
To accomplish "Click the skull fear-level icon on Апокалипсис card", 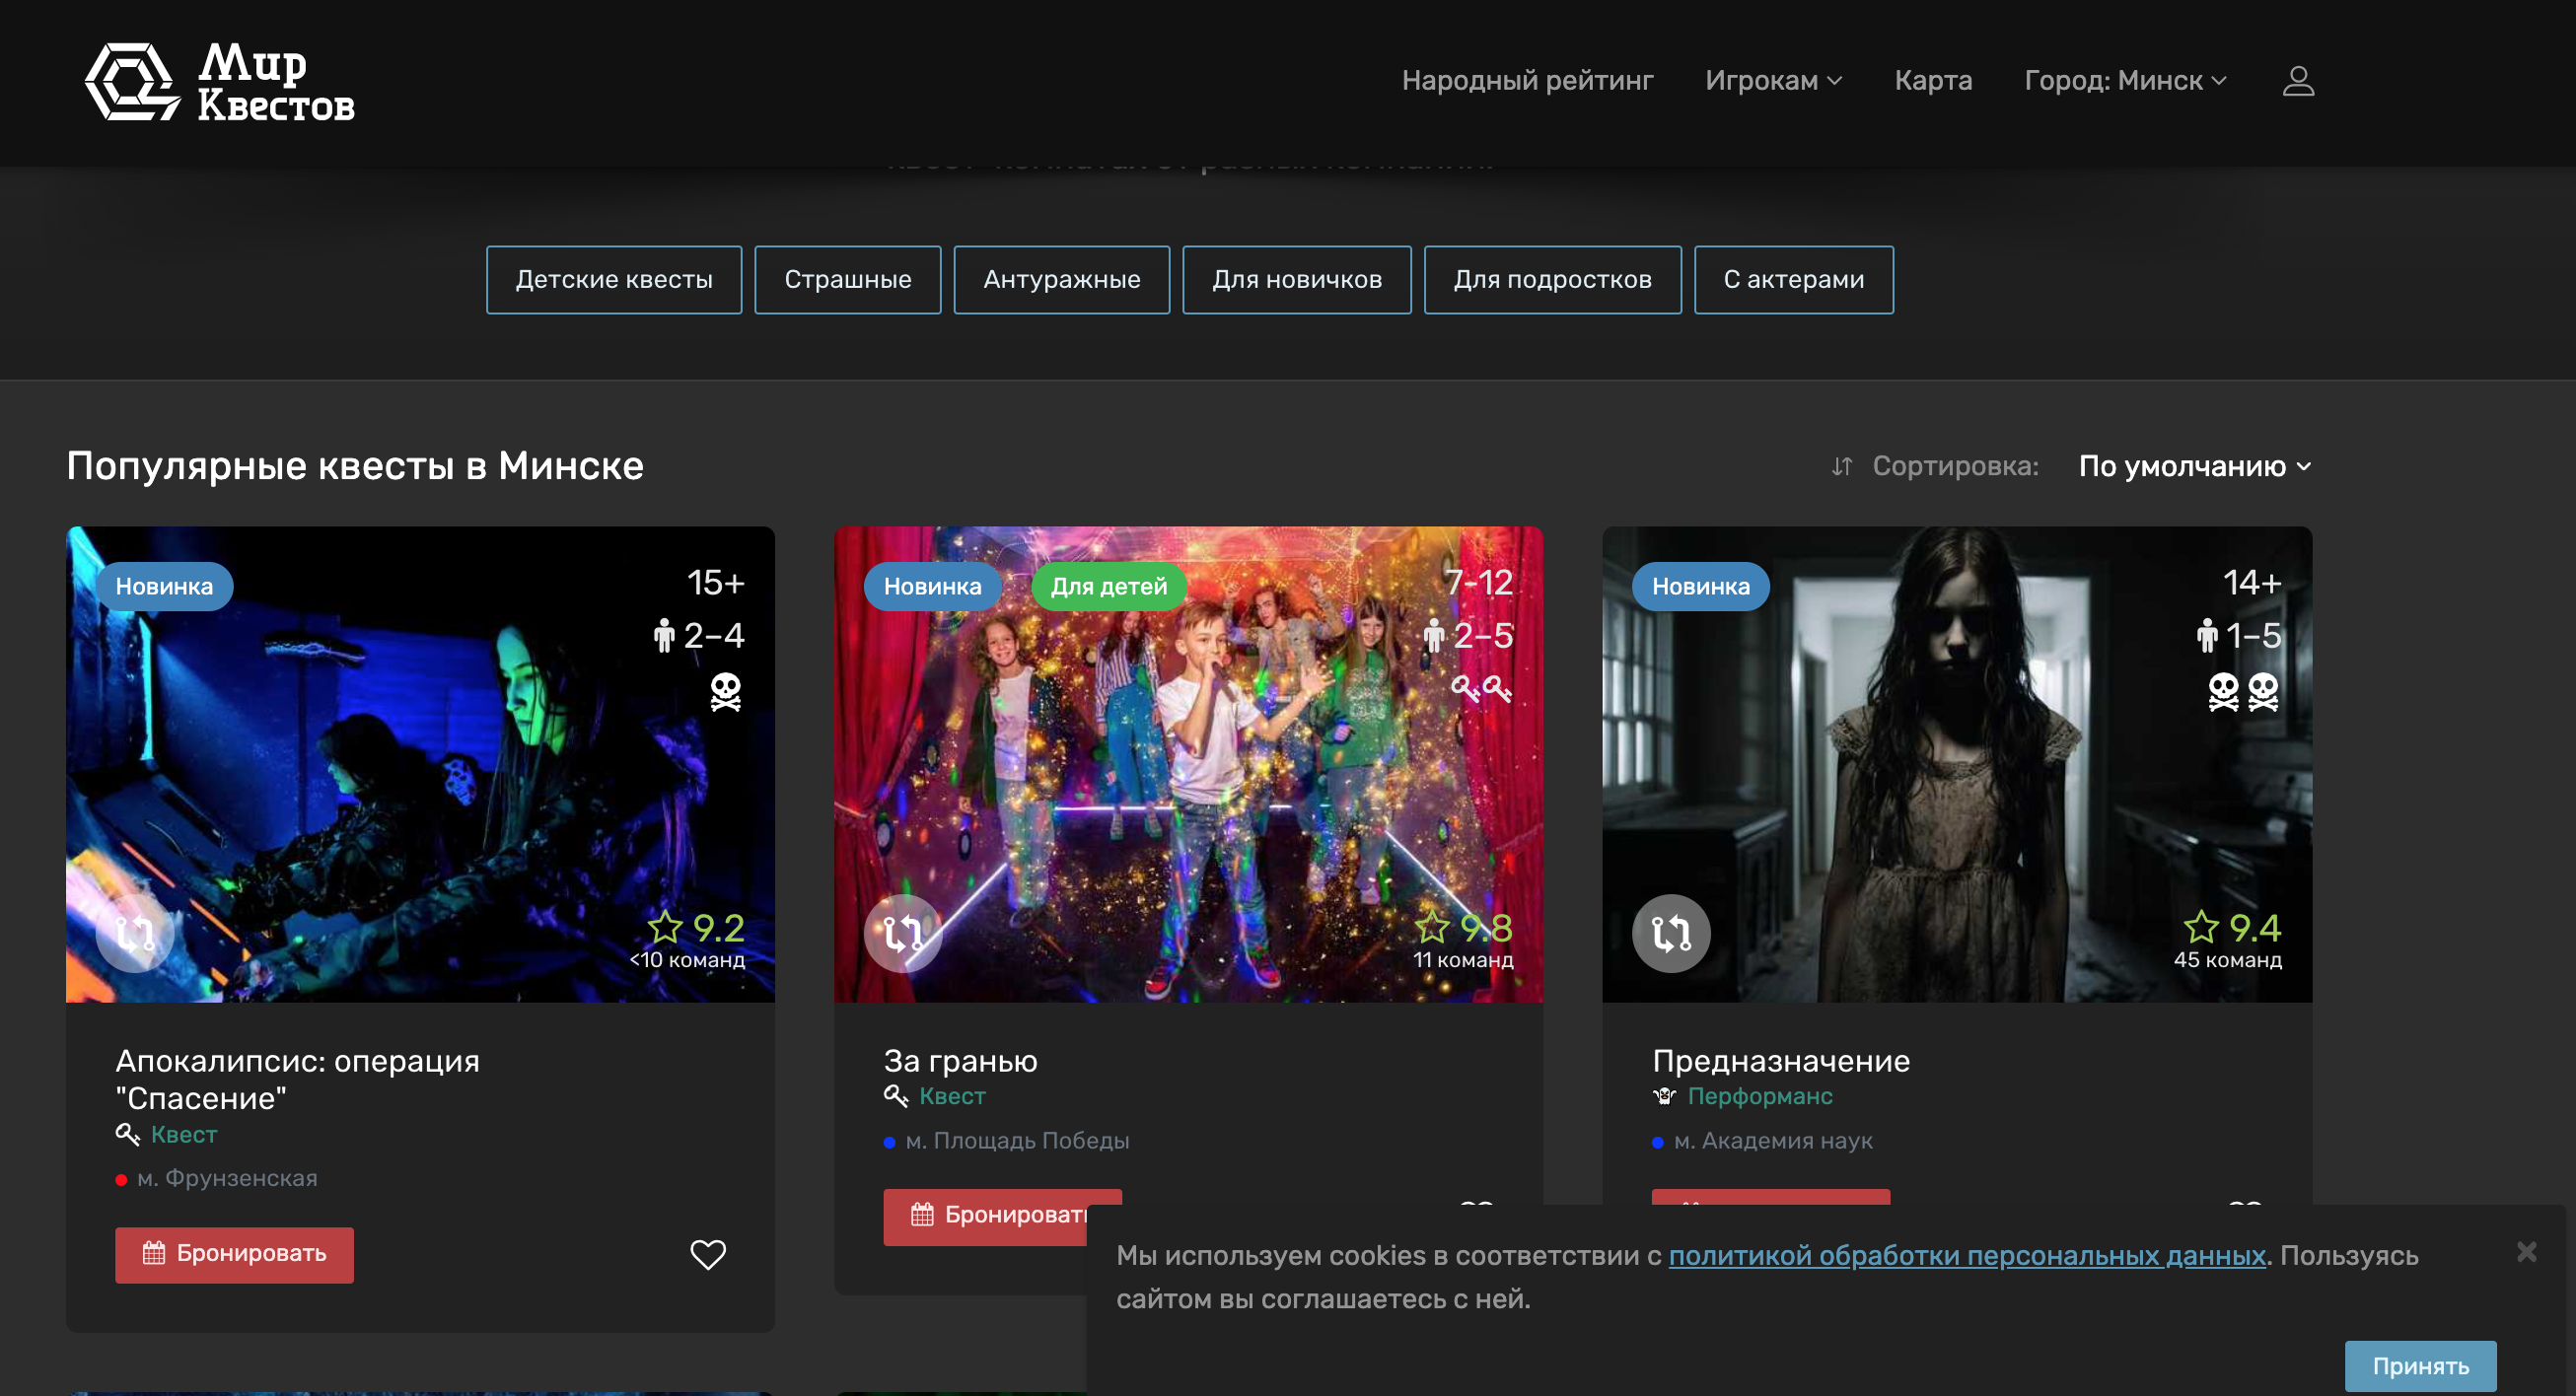I will click(726, 692).
